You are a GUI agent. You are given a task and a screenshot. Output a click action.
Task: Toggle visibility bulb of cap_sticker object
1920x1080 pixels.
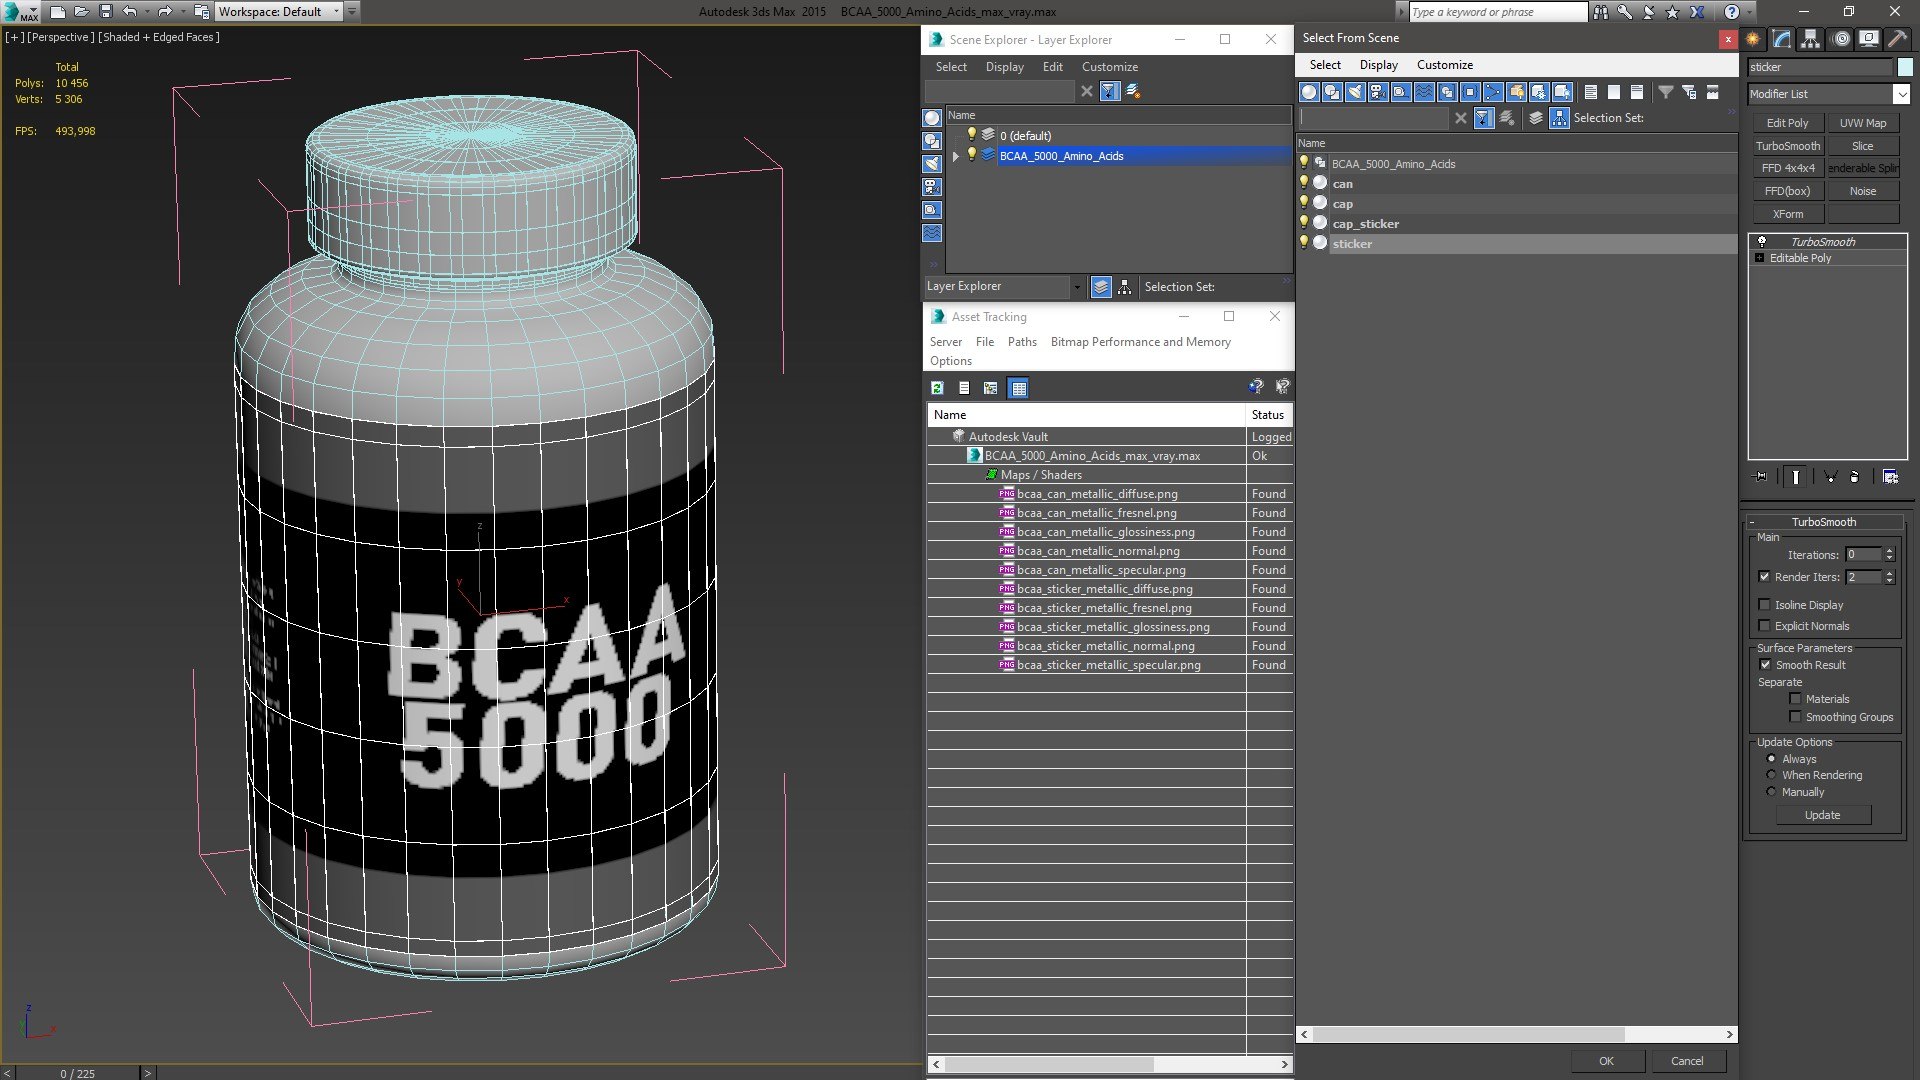tap(1304, 223)
